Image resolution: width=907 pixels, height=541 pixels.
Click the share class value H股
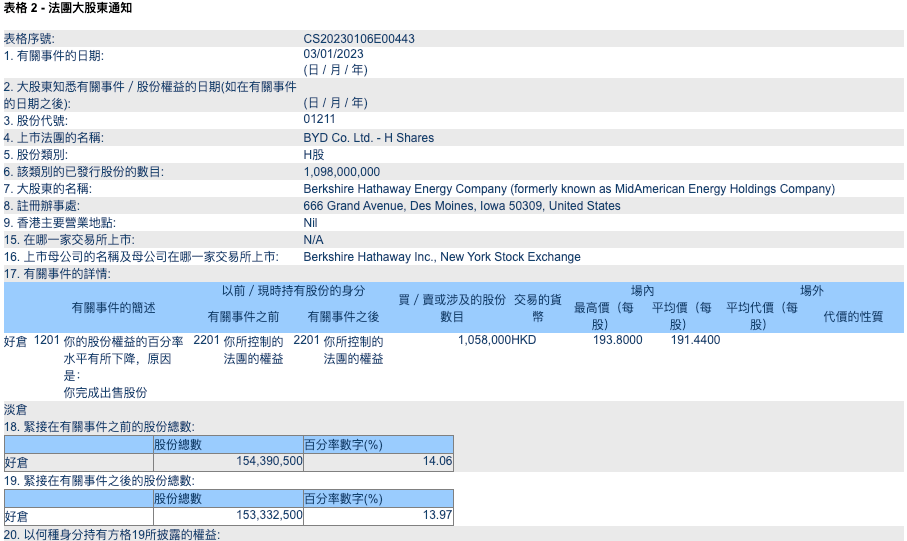tap(314, 155)
